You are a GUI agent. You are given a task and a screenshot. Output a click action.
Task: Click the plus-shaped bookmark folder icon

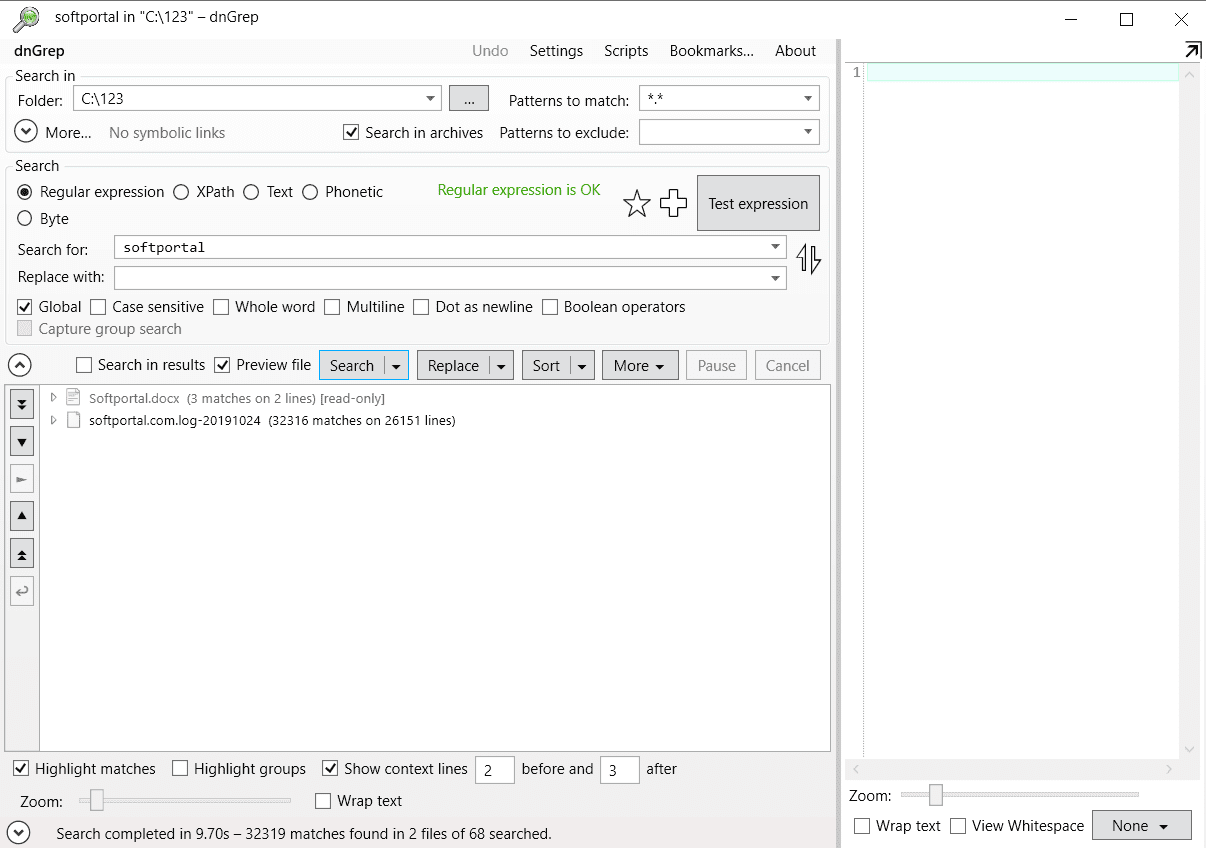tap(674, 204)
